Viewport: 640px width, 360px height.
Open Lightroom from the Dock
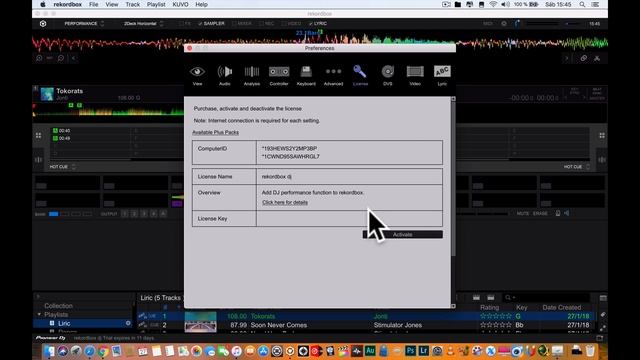point(424,350)
